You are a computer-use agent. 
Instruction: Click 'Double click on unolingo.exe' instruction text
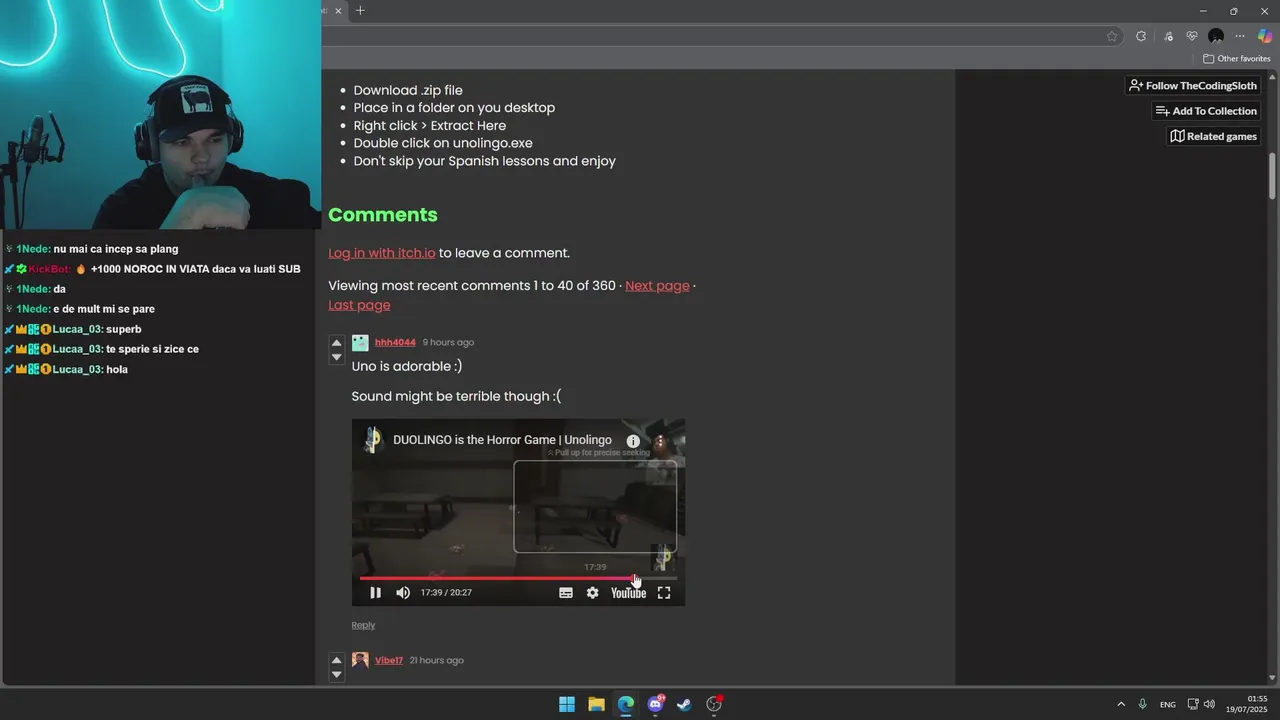[443, 143]
